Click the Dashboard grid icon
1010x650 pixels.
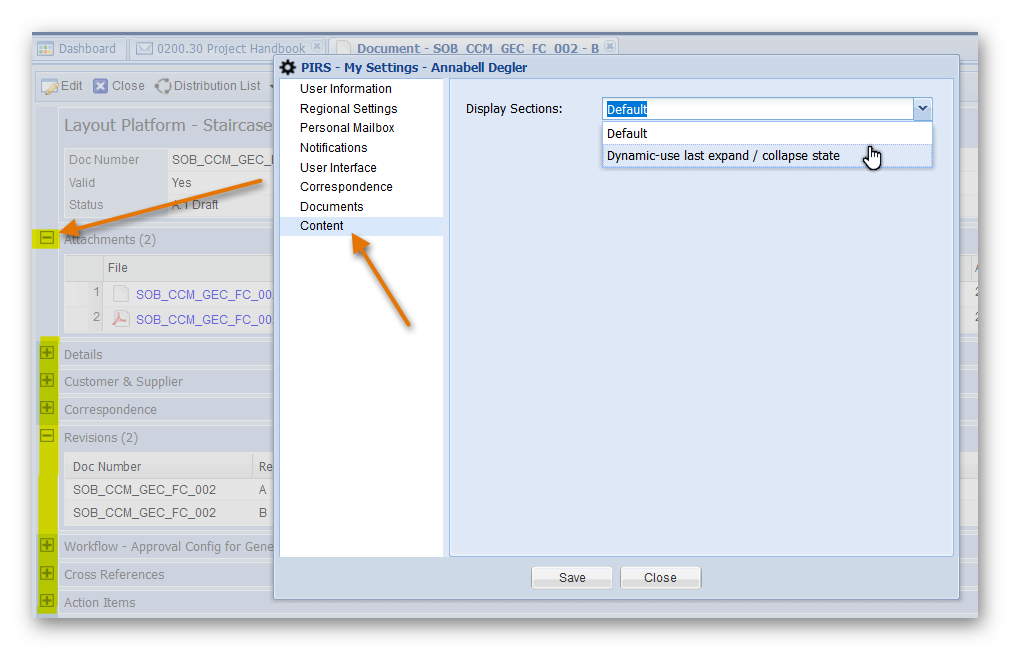(45, 48)
